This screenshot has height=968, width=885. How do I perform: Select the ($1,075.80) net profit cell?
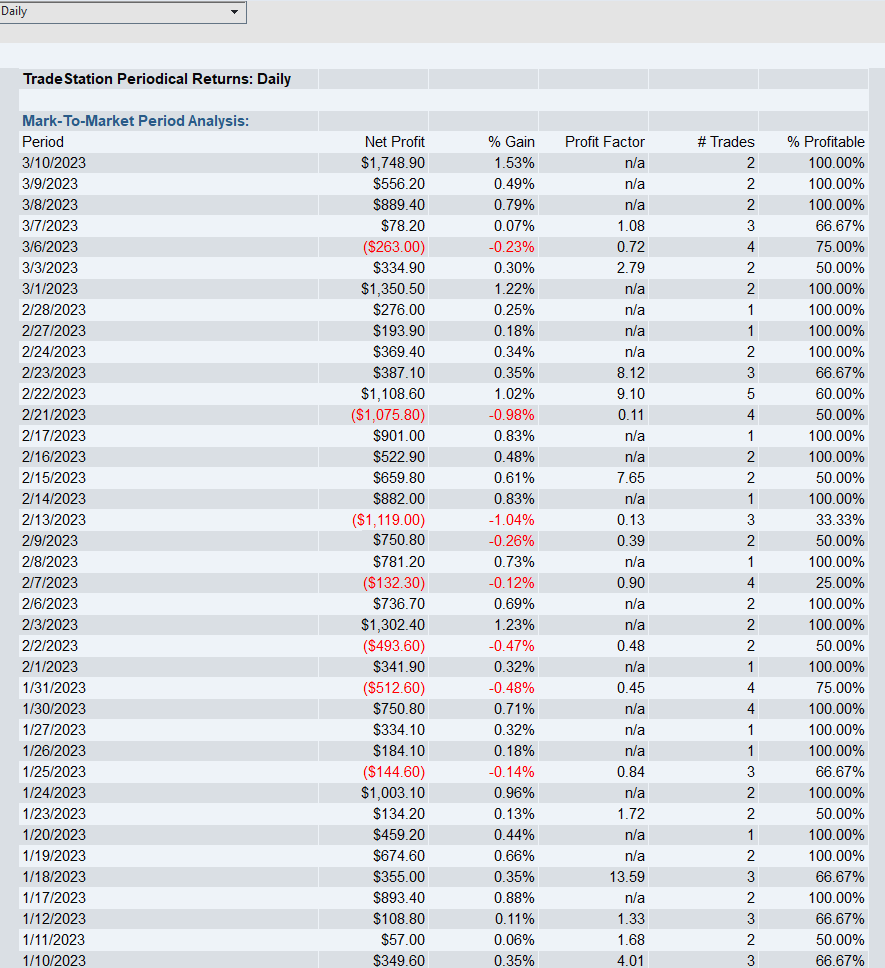(388, 415)
